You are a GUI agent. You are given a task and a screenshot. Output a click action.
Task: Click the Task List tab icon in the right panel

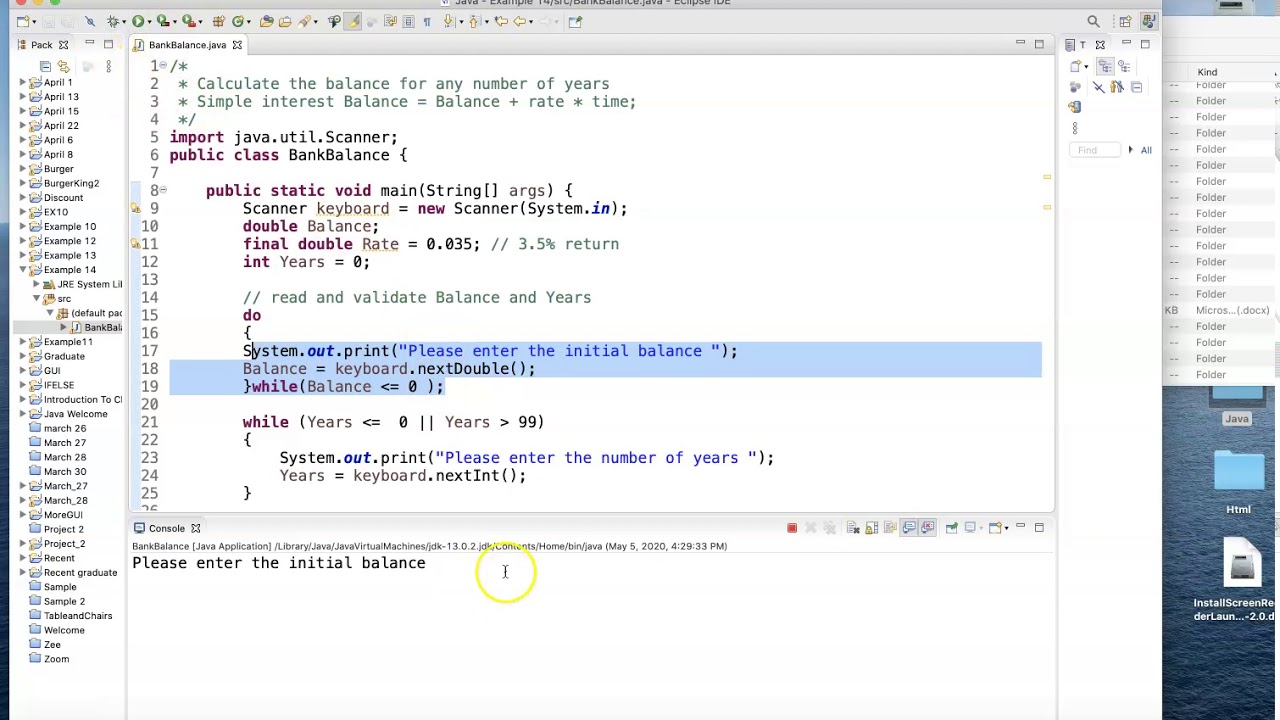tap(1070, 45)
